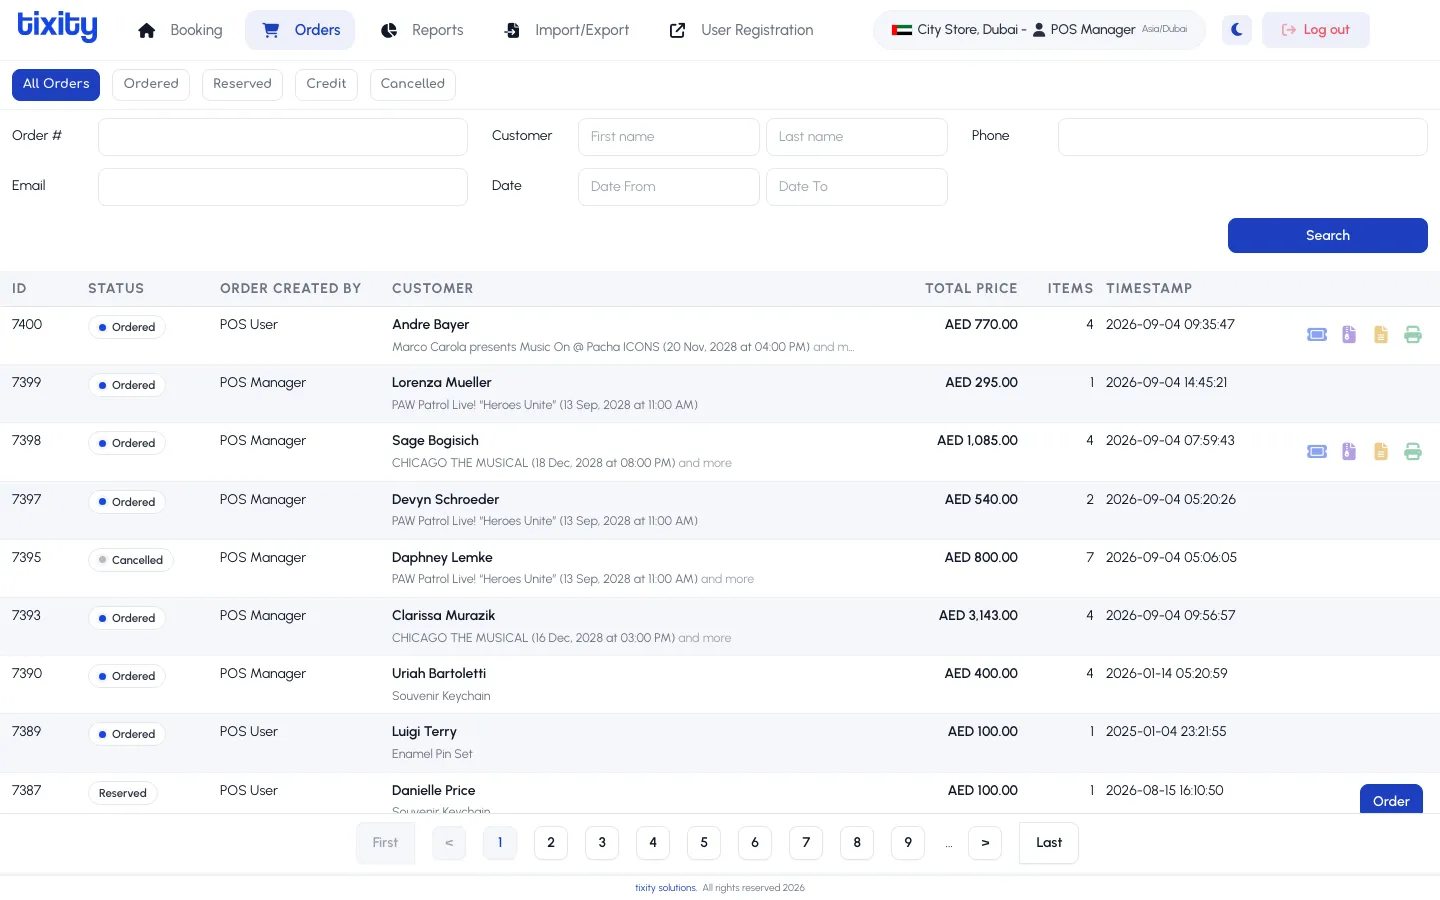Image resolution: width=1440 pixels, height=900 pixels.
Task: Filter by Ordered status tab
Action: point(151,84)
